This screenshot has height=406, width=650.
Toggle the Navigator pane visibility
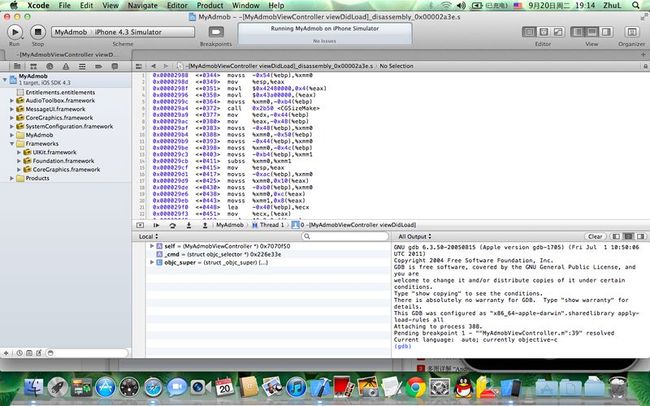tap(577, 32)
